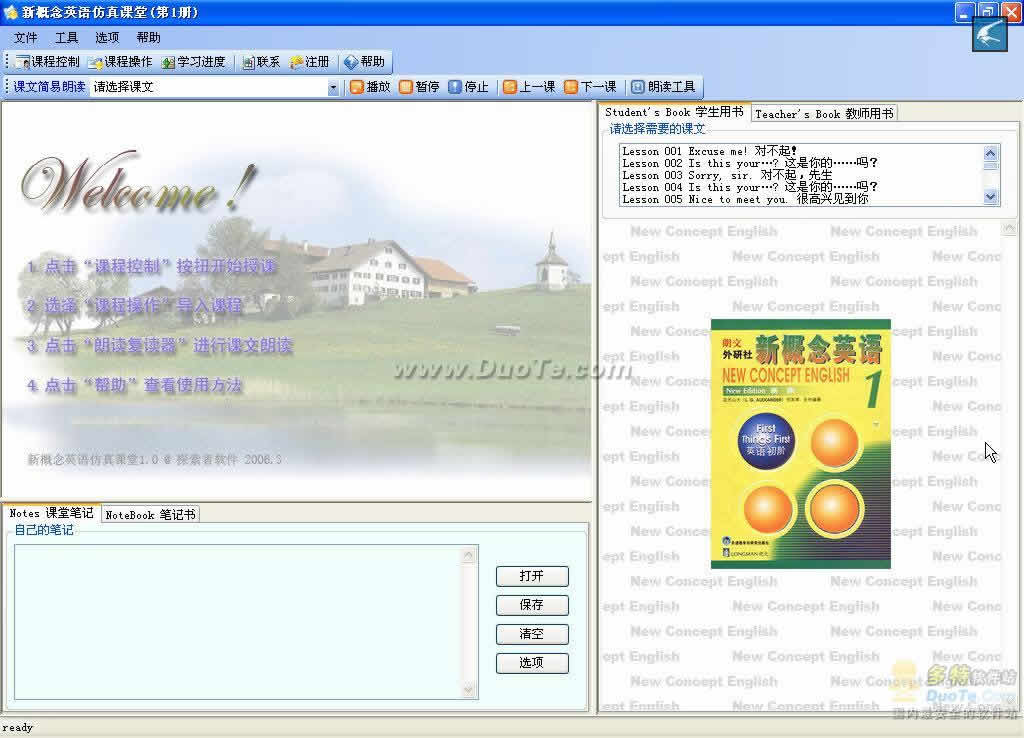The height and width of the screenshot is (738, 1024).
Task: Click the 帮助 help toolbar icon
Action: pos(364,62)
